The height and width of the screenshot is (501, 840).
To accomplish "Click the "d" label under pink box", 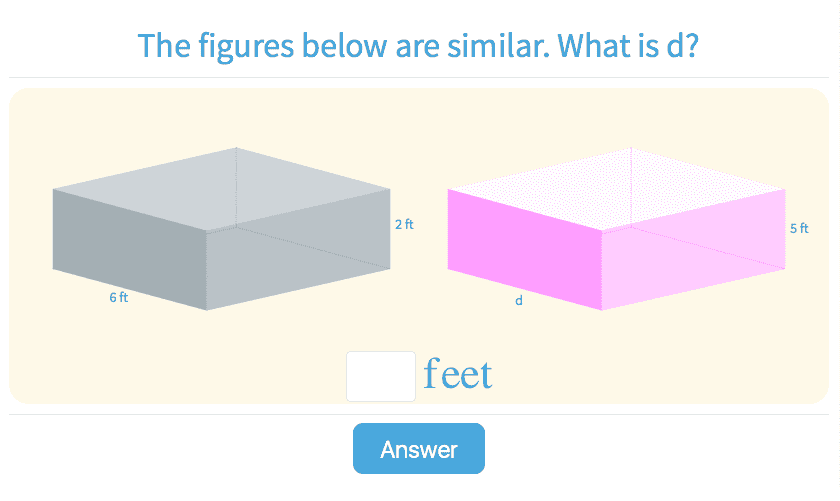I will coord(519,300).
